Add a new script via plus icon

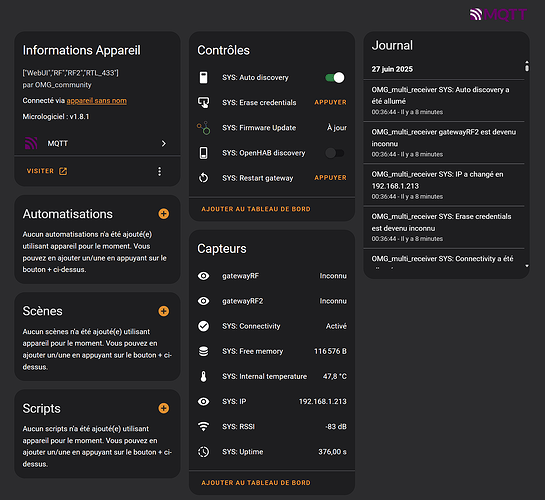tap(164, 408)
